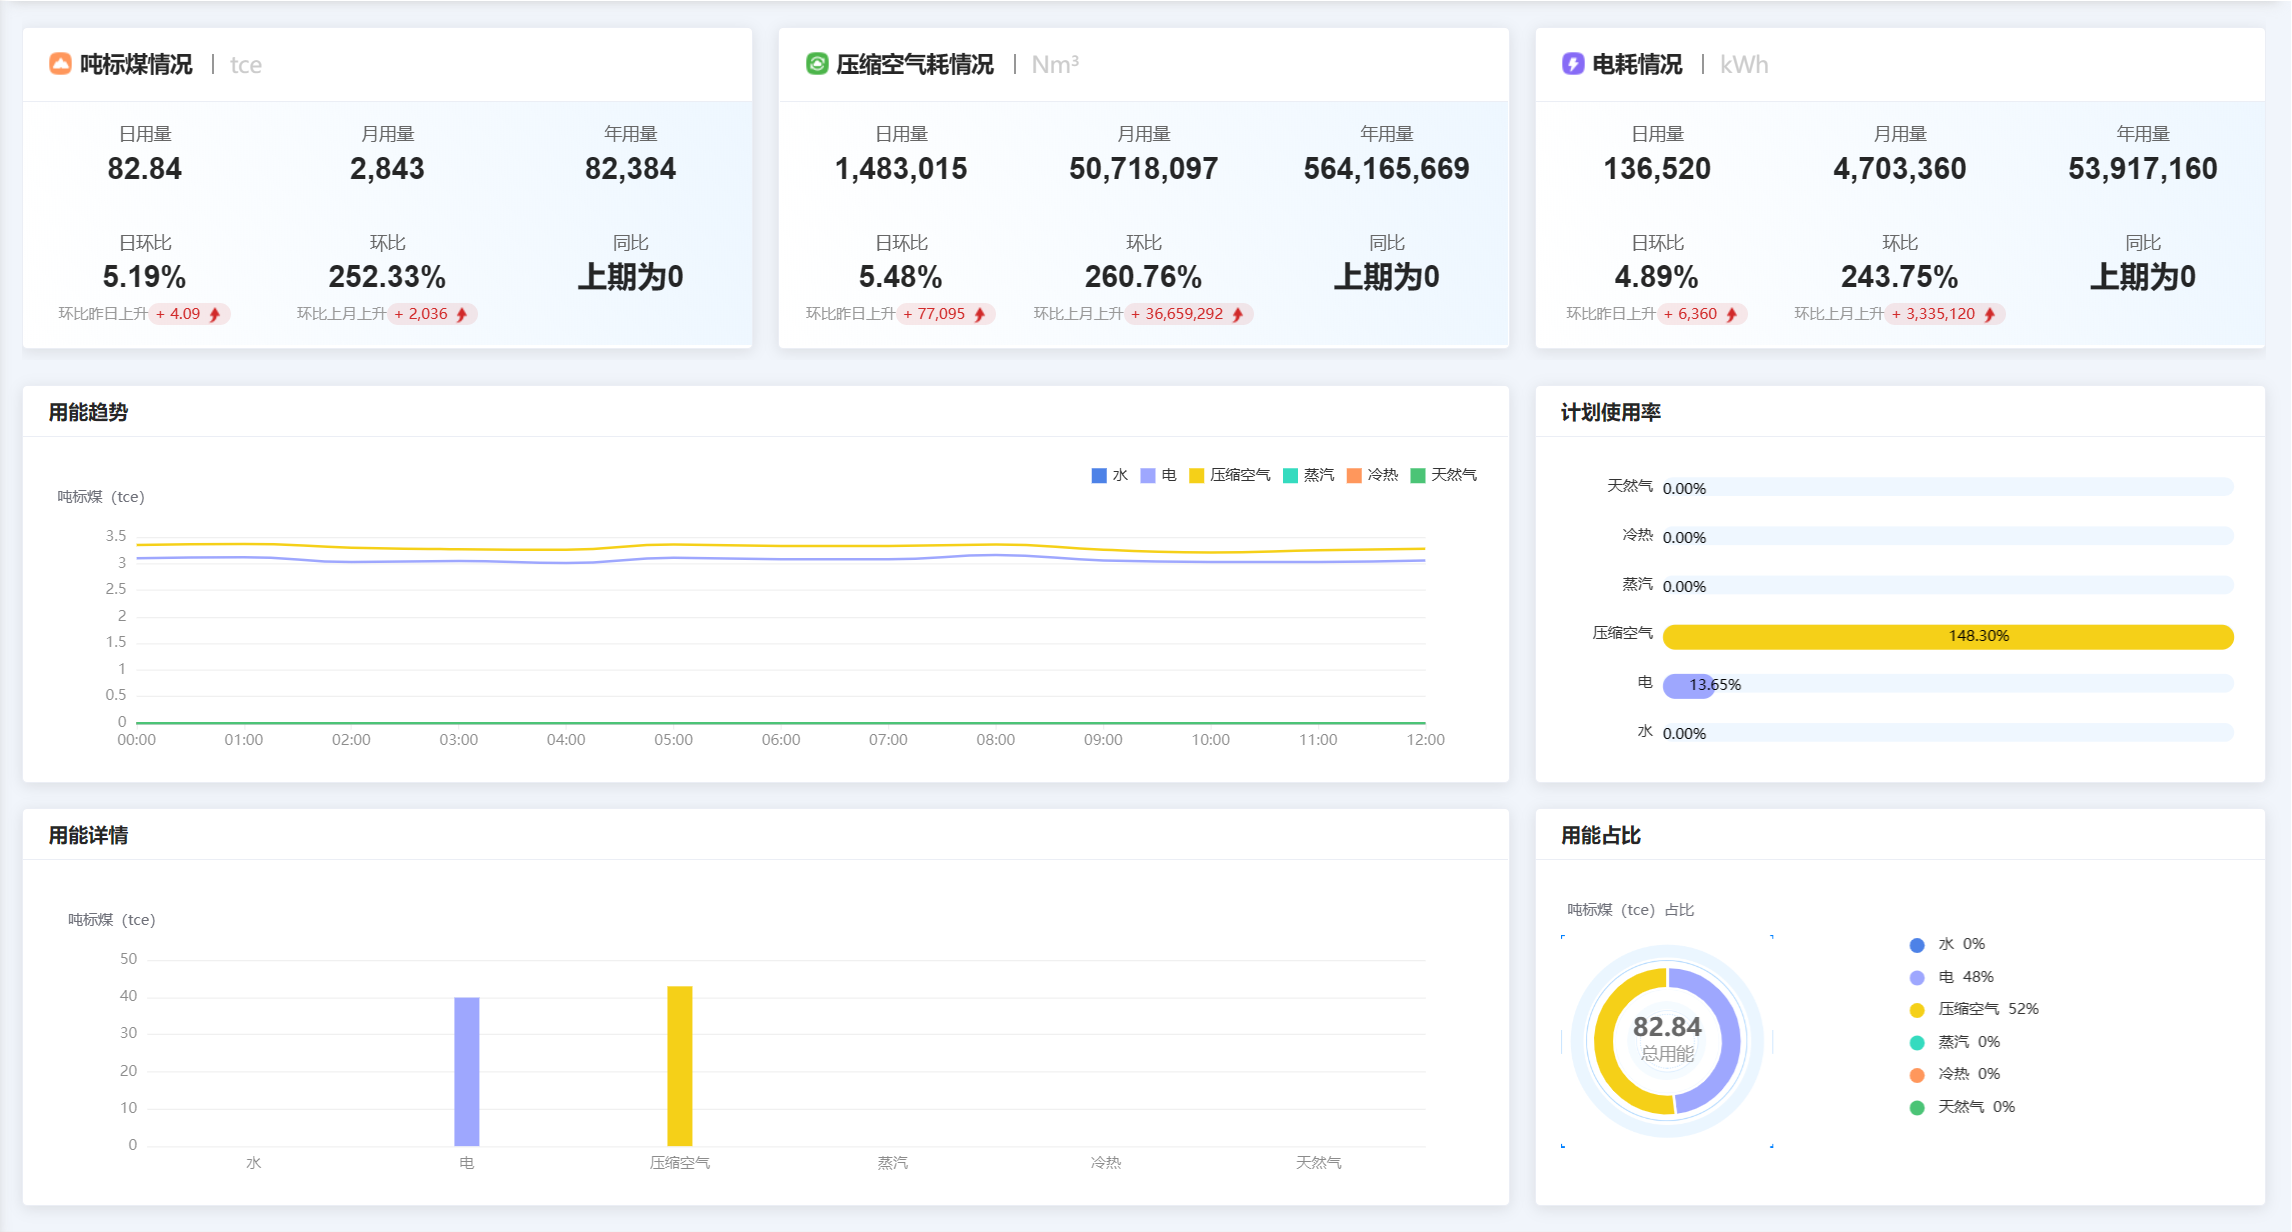Toggle the 水 series in trend legend
The width and height of the screenshot is (2292, 1232).
coord(1109,475)
